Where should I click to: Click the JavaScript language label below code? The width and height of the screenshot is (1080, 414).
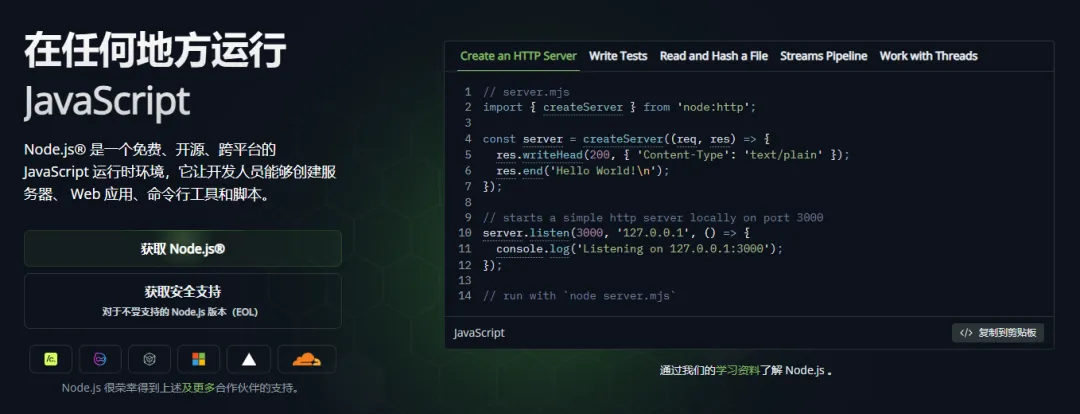479,333
